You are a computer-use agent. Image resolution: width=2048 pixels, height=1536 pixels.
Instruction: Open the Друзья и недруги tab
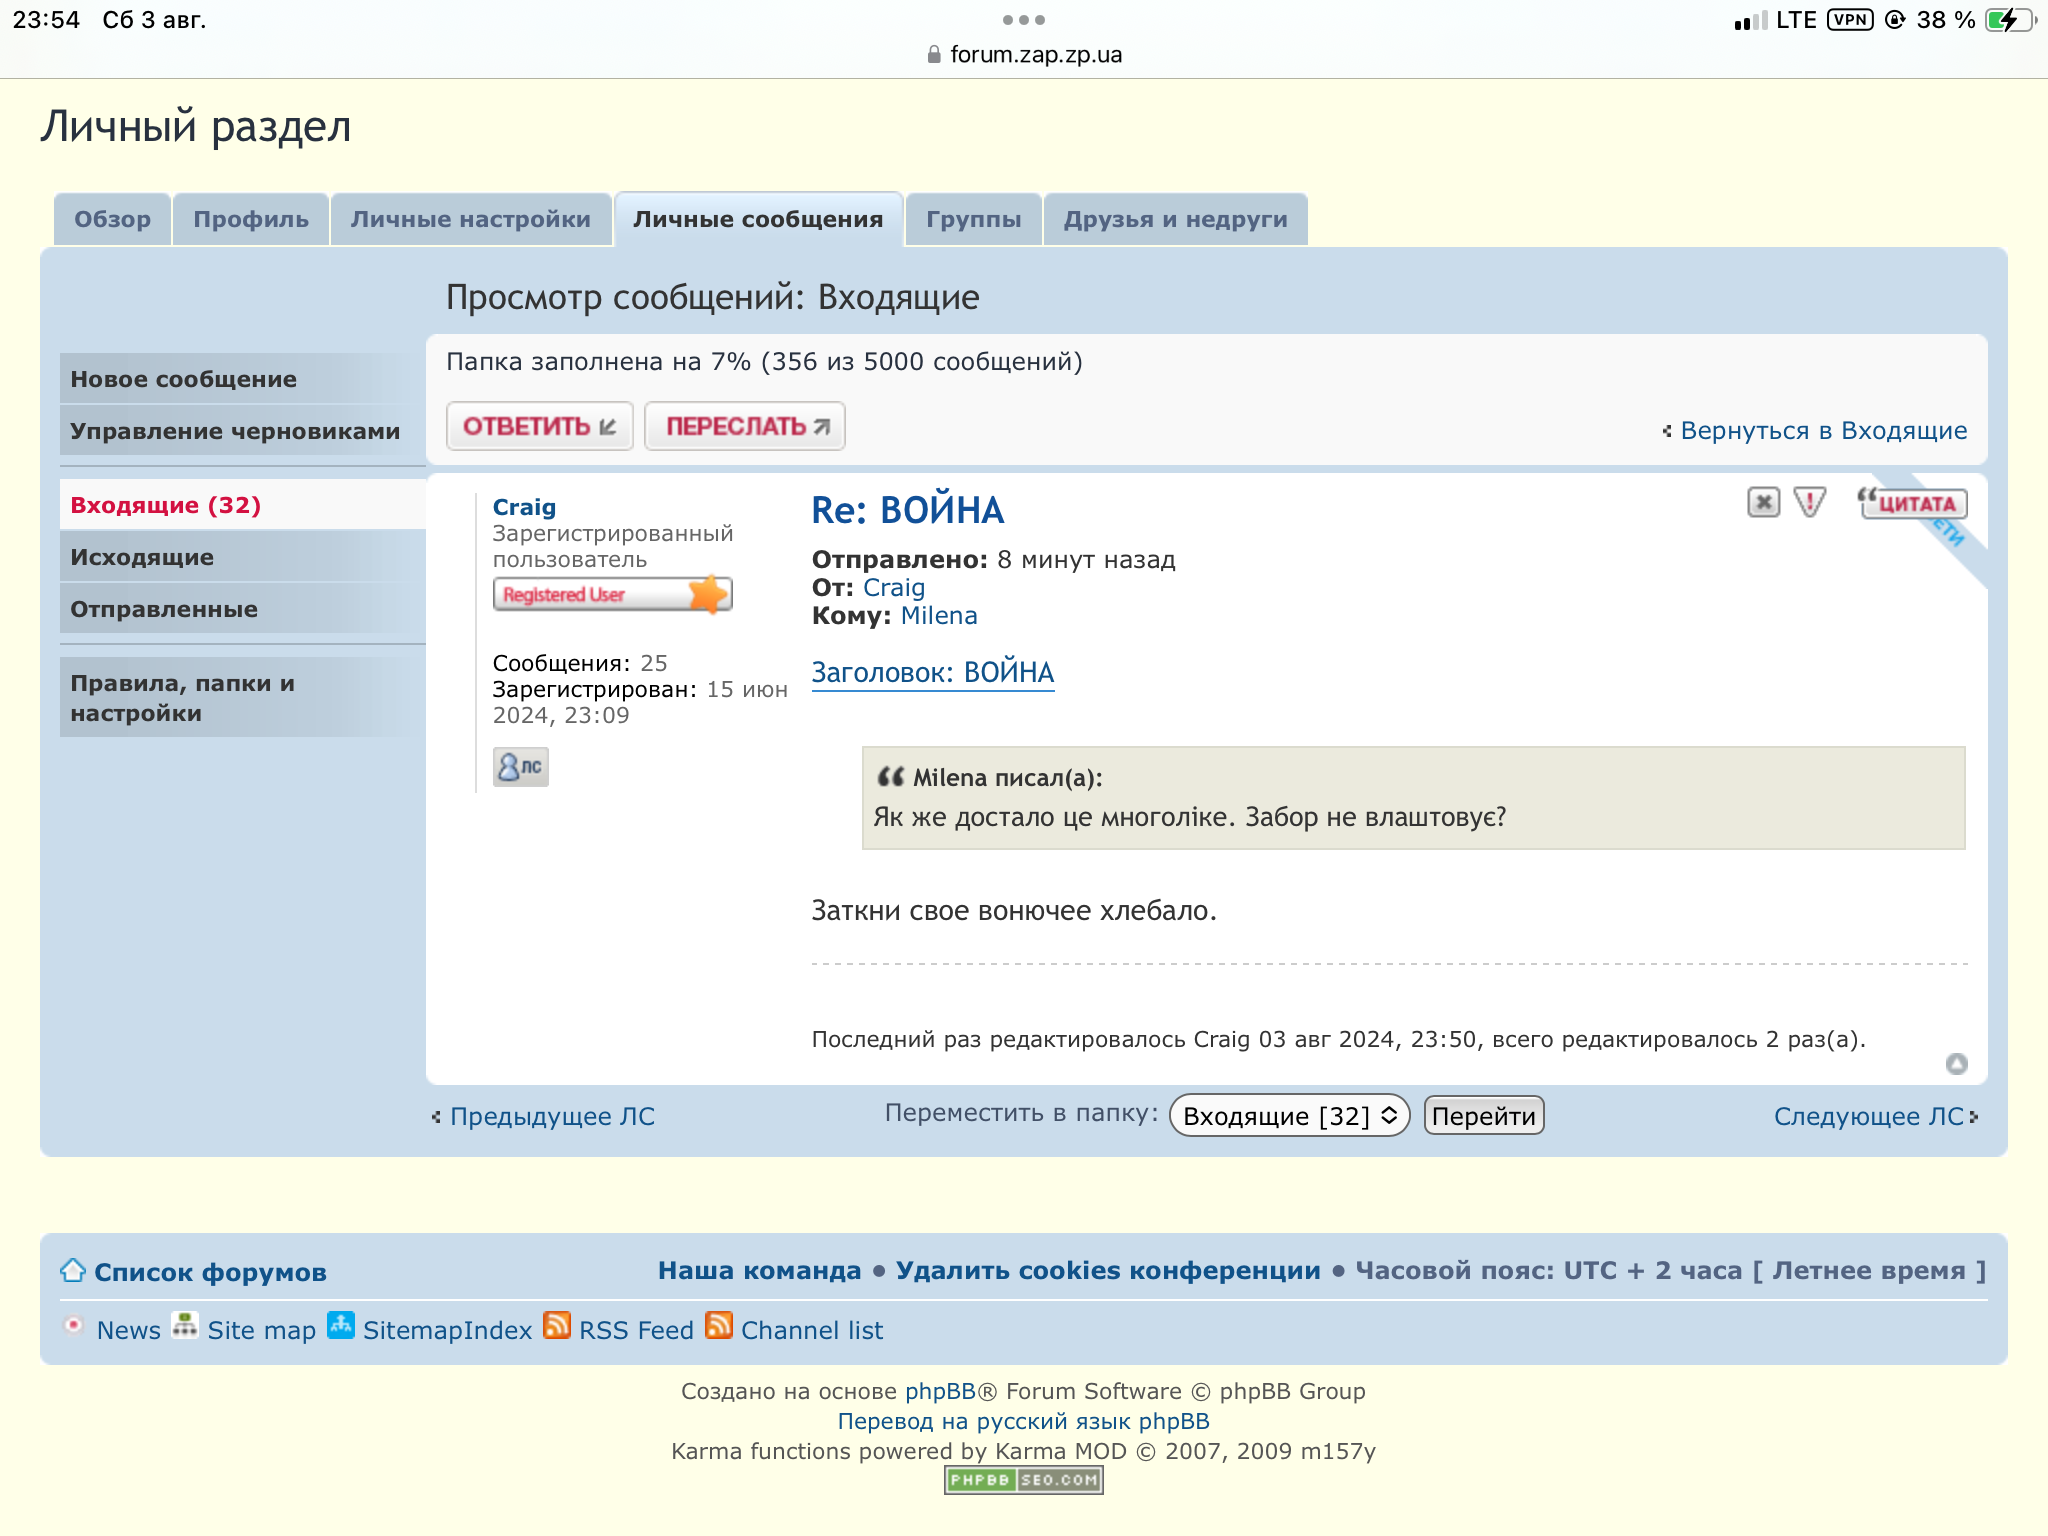point(1175,220)
